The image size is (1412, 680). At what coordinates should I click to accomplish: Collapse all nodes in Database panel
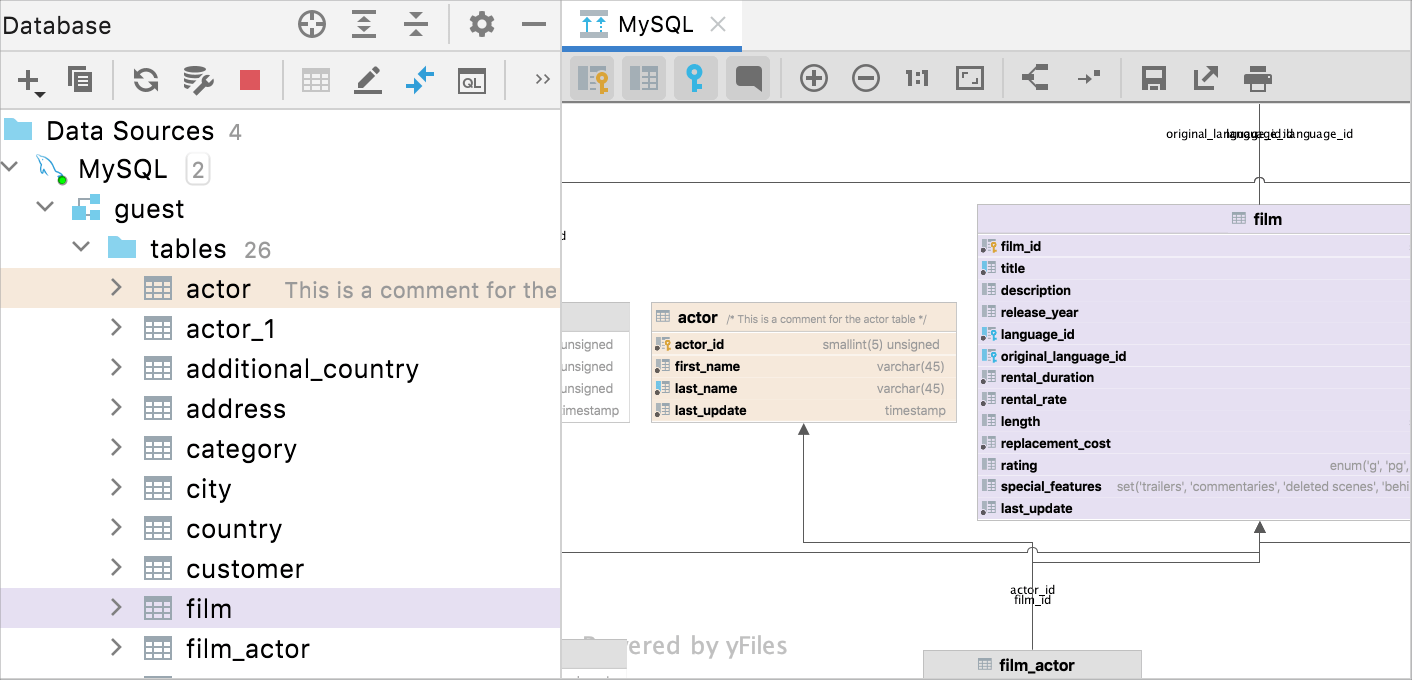(x=416, y=24)
